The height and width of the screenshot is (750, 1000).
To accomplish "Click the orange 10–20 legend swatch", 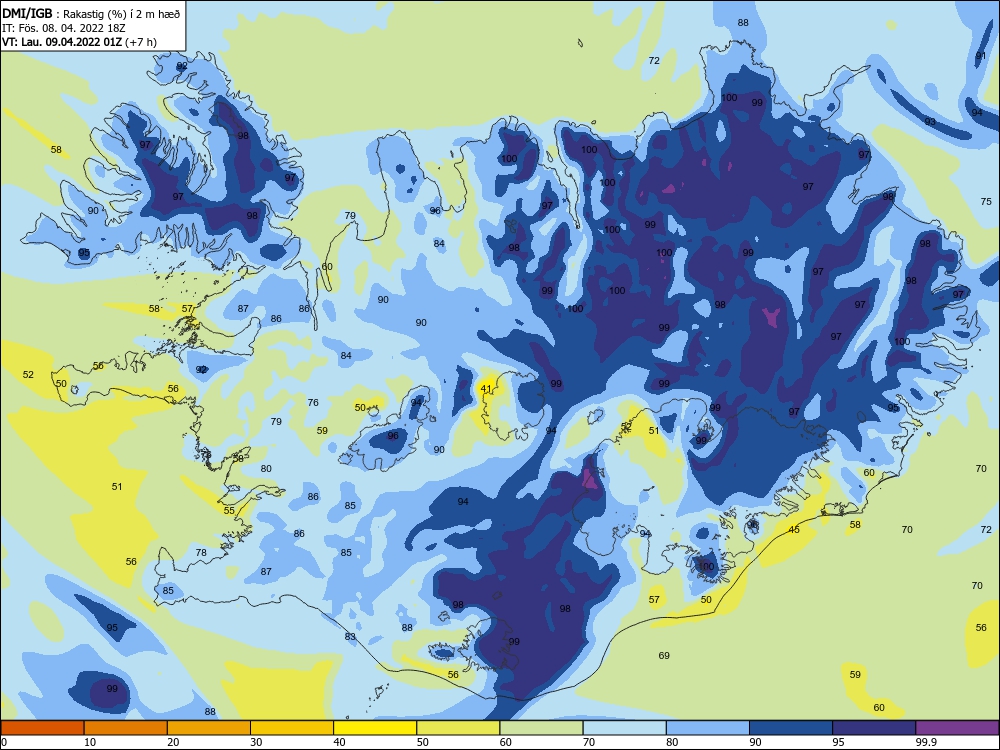I will click(126, 728).
